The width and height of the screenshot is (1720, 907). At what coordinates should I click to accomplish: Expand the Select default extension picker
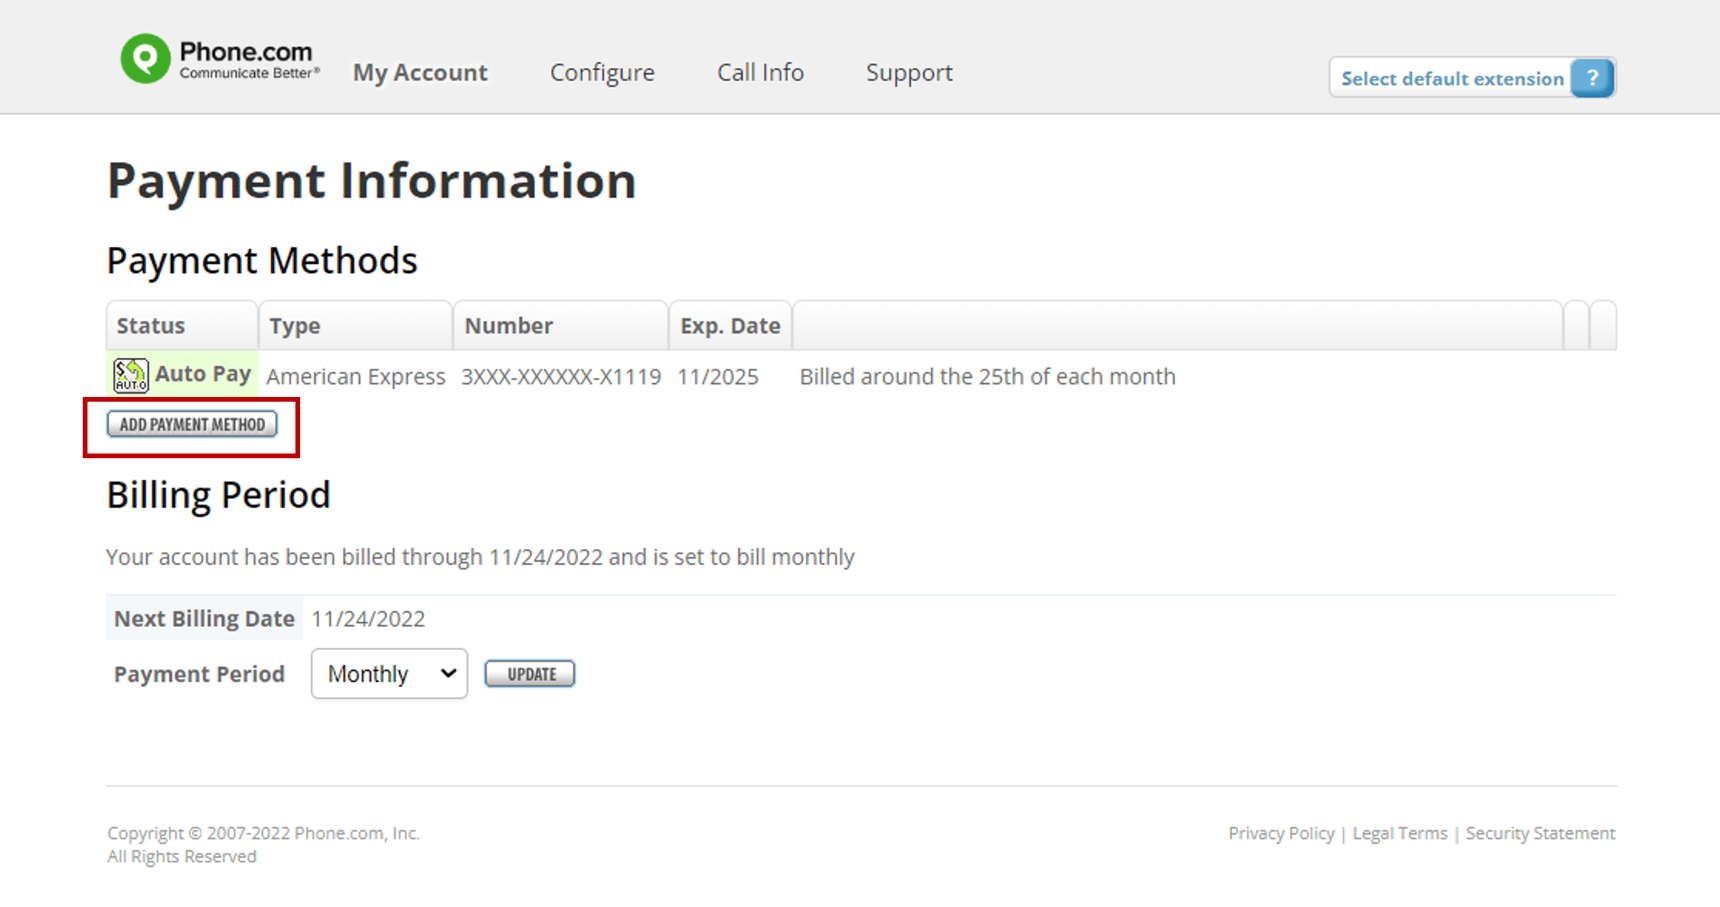pyautogui.click(x=1452, y=77)
